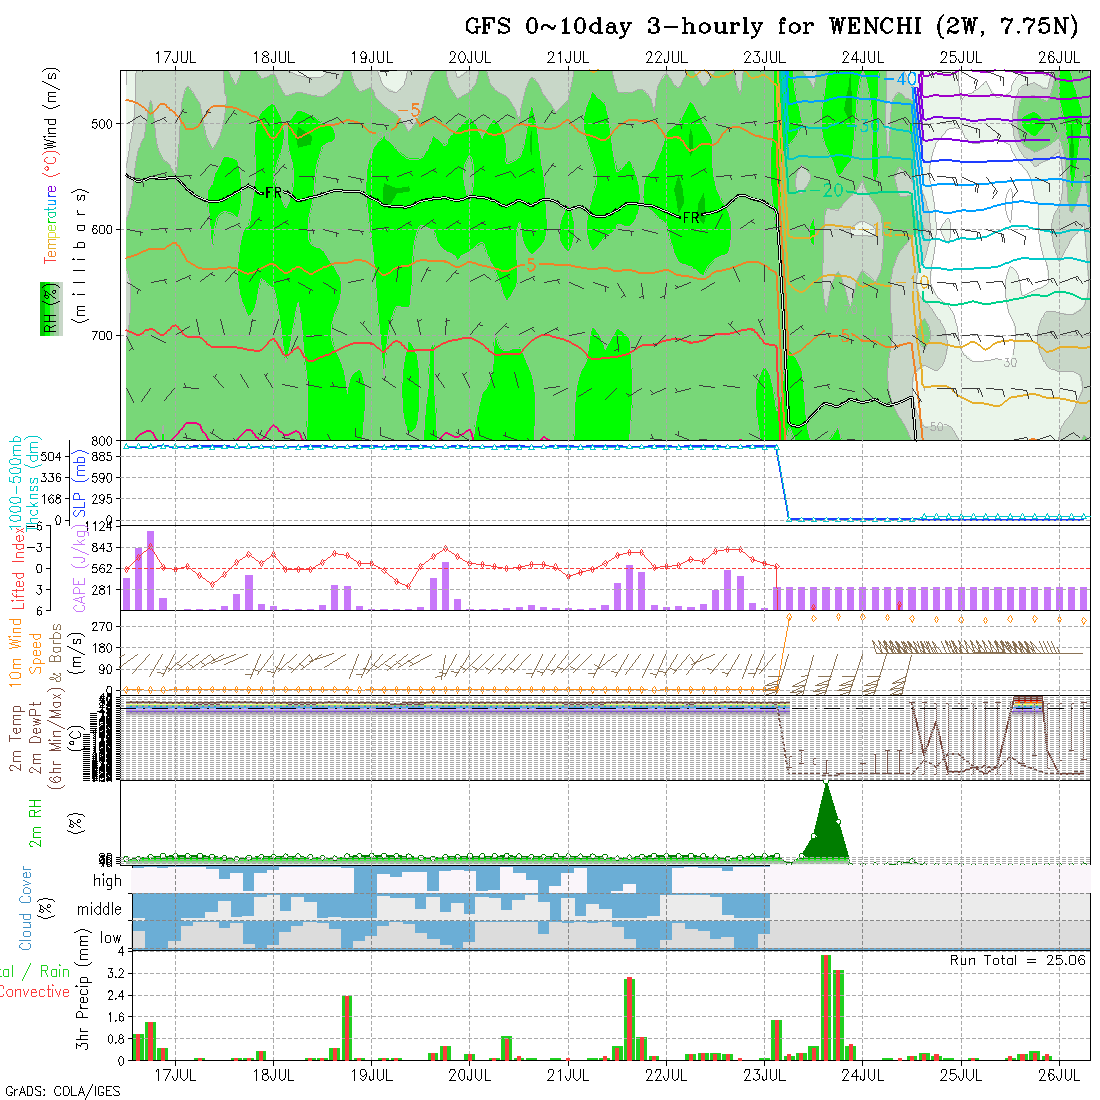Click the Cloud Cover axis title
Screen dimensions: 1100x1100
tap(26, 908)
